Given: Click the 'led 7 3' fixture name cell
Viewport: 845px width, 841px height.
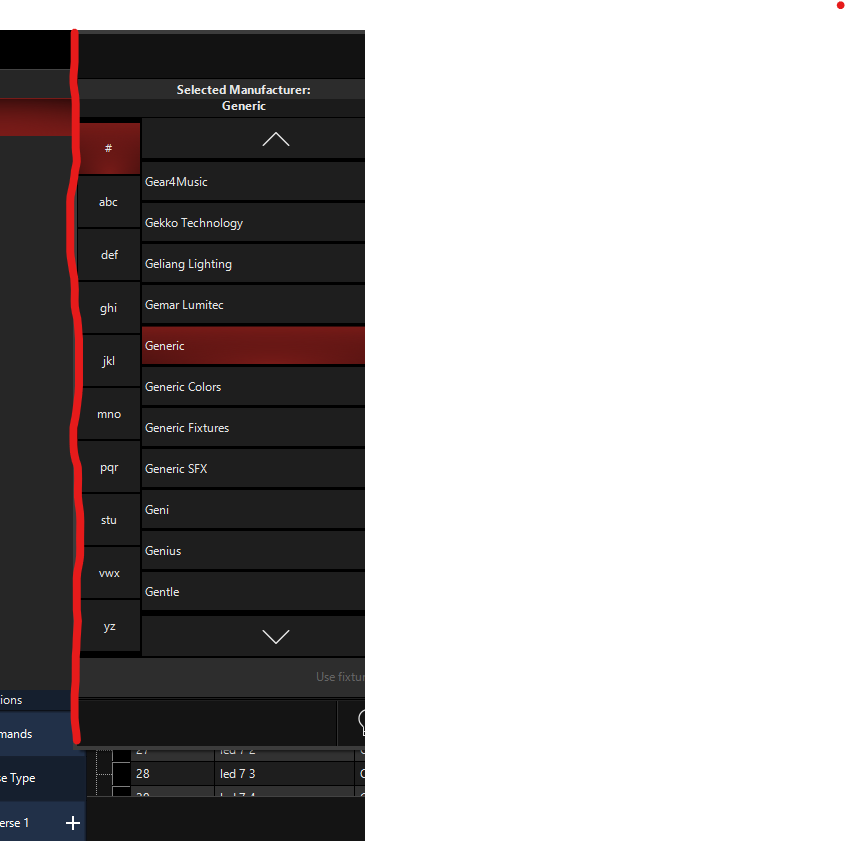Looking at the screenshot, I should coord(285,774).
